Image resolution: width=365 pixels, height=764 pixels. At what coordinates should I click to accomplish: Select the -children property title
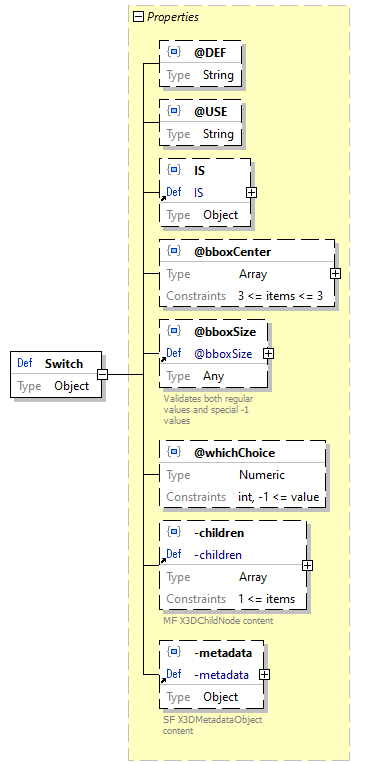(x=219, y=533)
